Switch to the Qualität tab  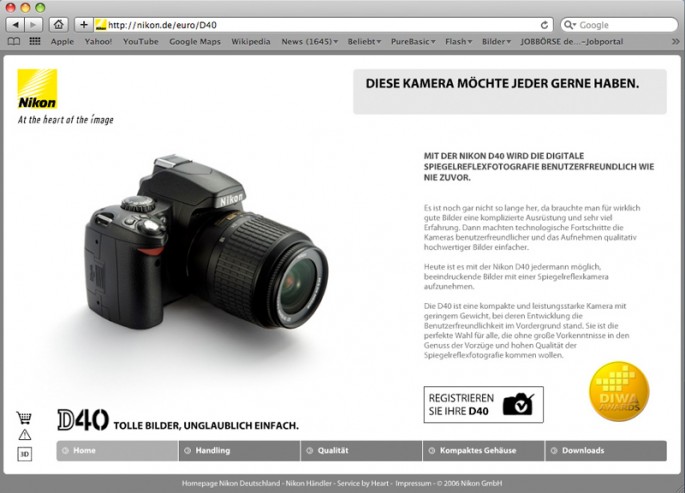click(x=362, y=451)
